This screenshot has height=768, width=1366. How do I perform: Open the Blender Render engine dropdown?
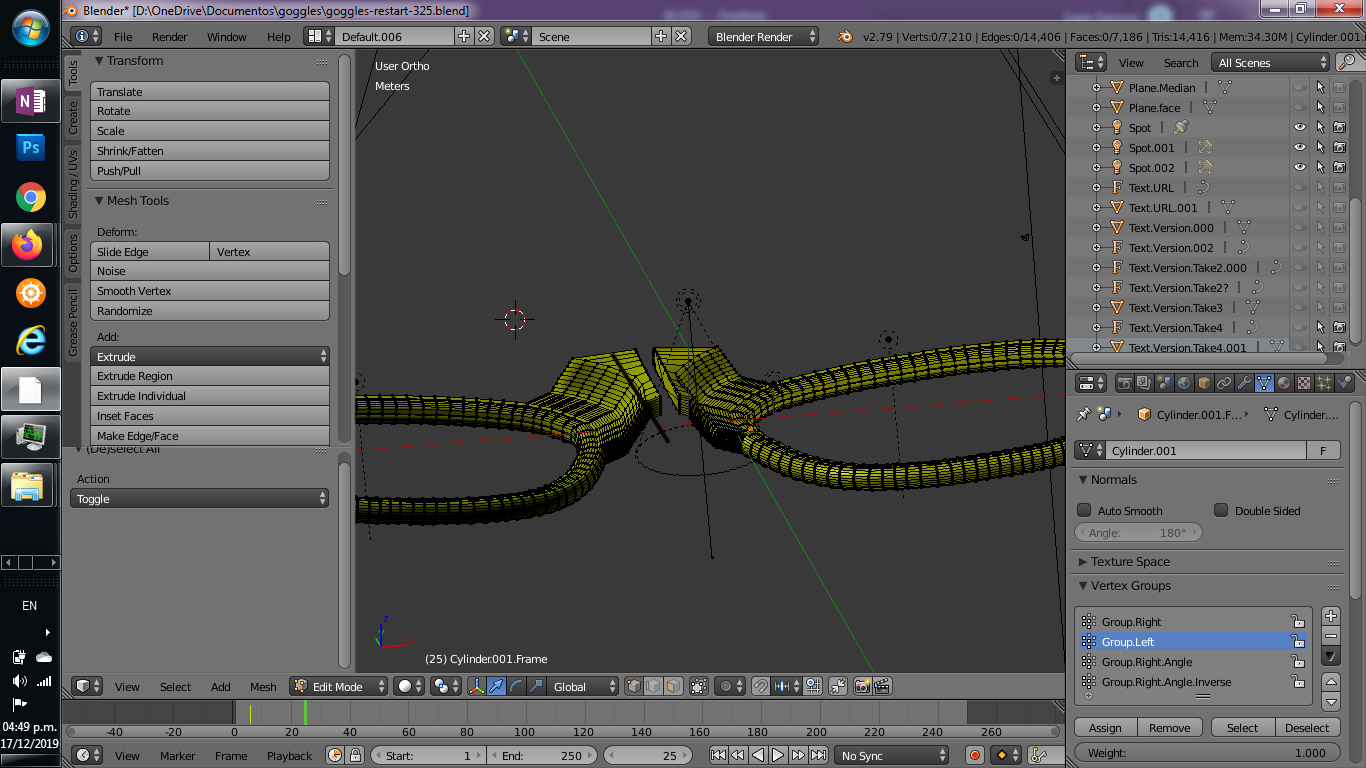point(764,36)
